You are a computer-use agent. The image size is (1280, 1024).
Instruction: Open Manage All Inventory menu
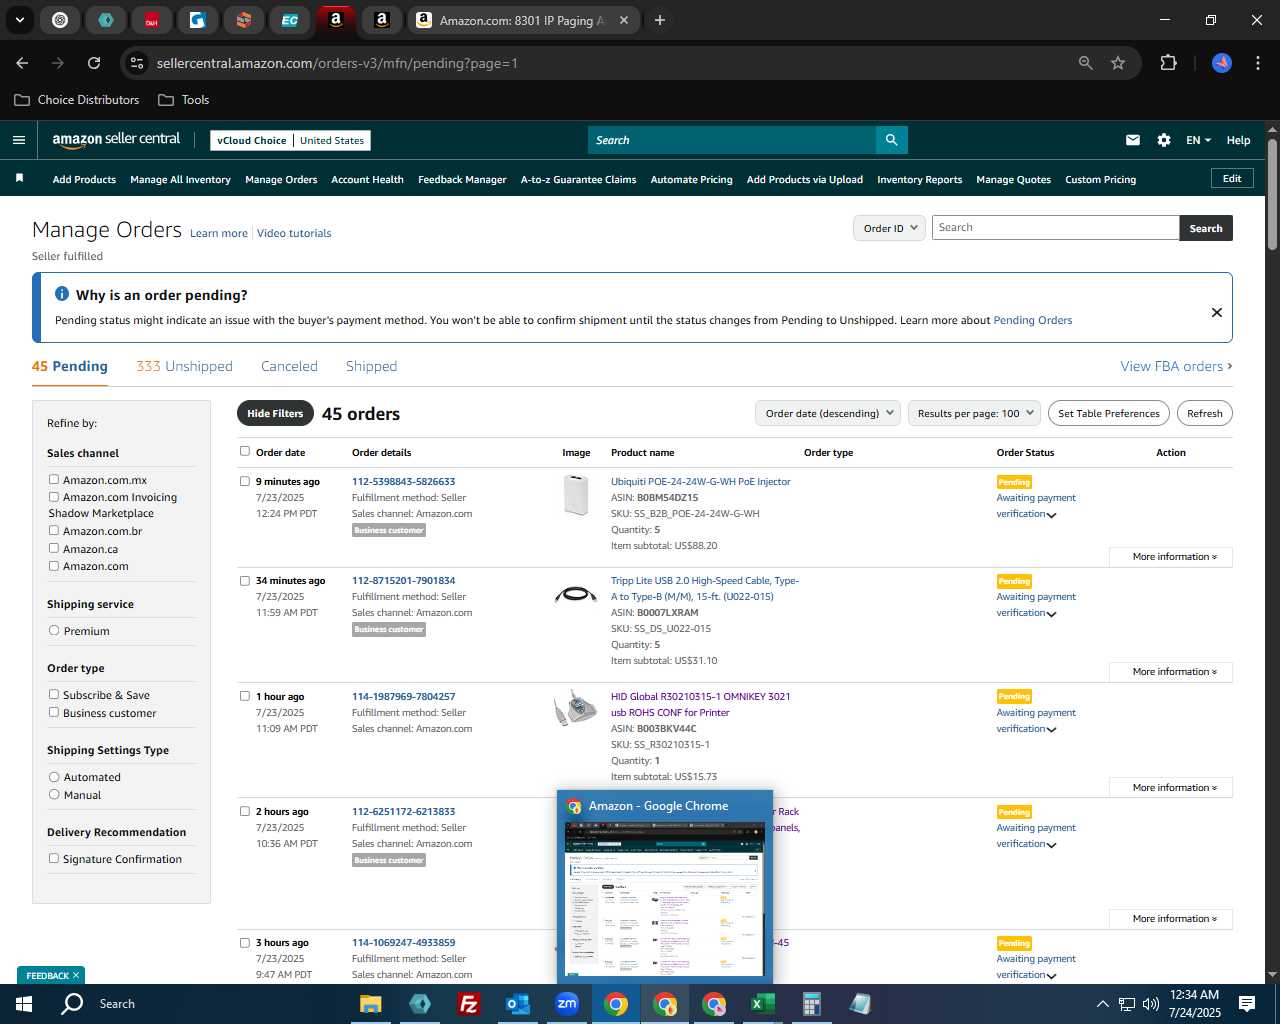coord(180,179)
